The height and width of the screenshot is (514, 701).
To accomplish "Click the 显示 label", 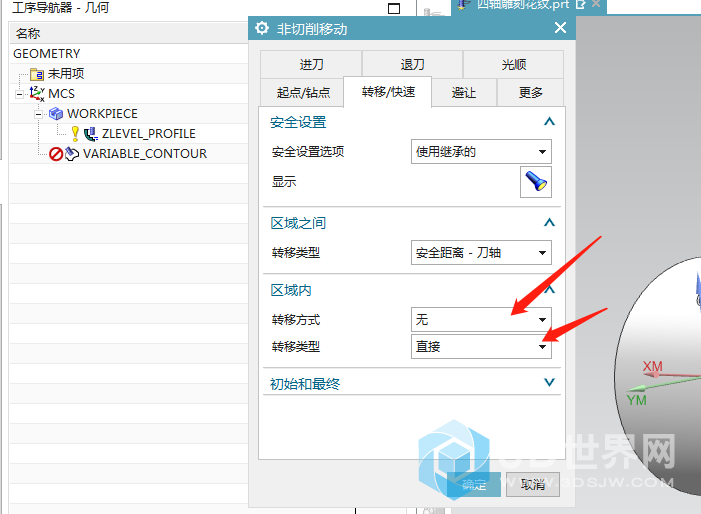I will point(284,181).
